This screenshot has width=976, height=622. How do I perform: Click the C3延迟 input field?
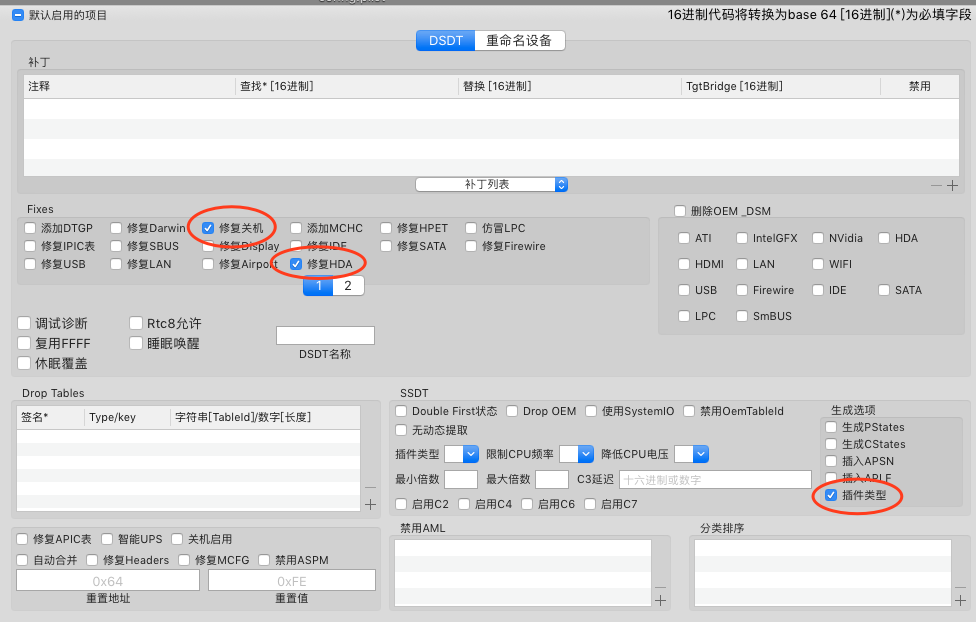tap(715, 479)
